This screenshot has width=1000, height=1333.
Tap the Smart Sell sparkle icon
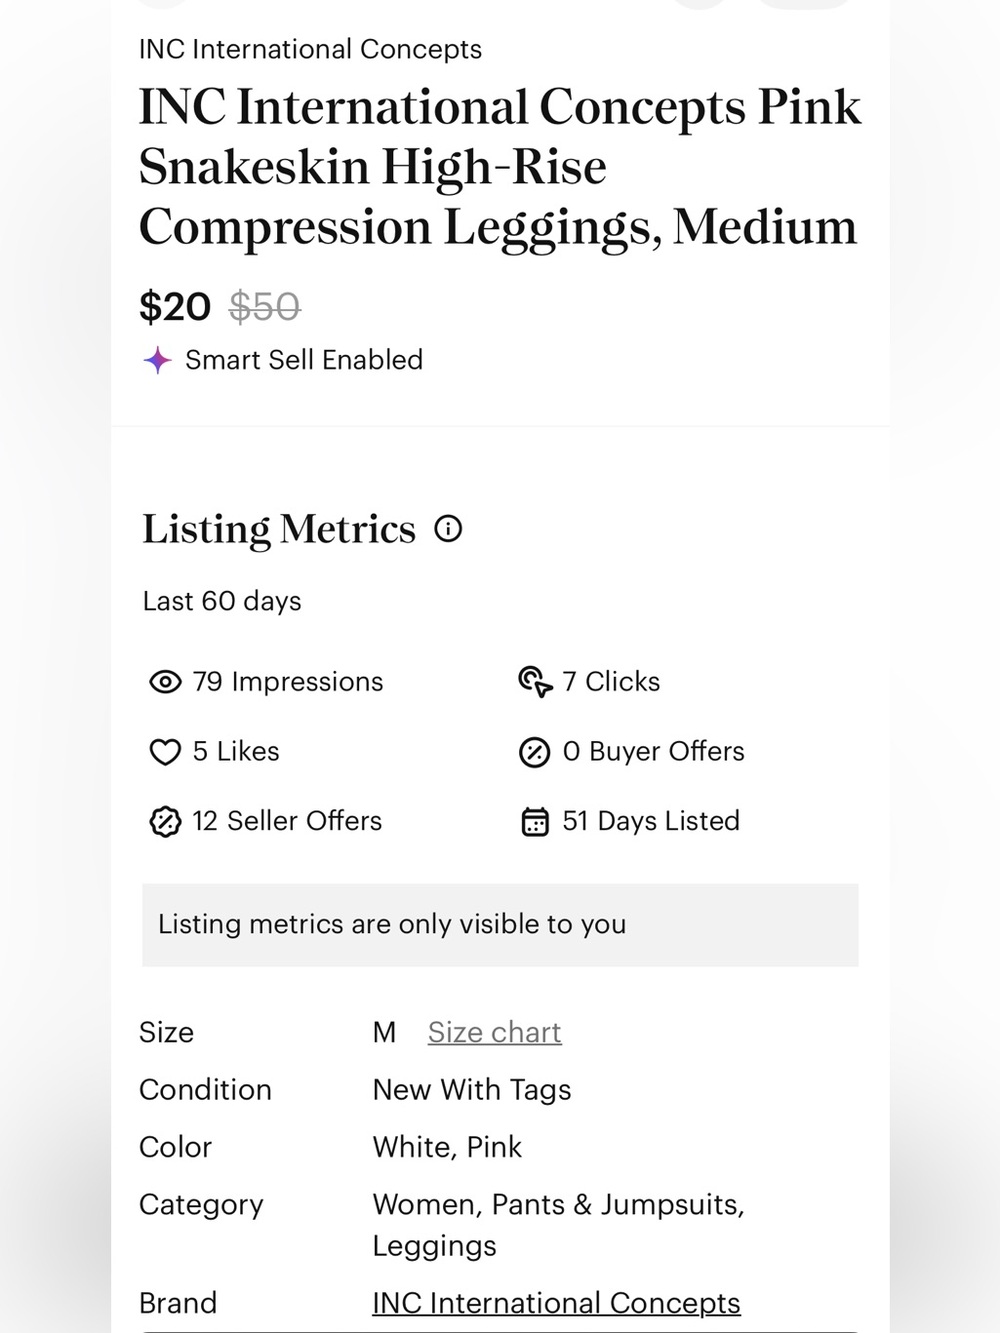[x=157, y=360]
